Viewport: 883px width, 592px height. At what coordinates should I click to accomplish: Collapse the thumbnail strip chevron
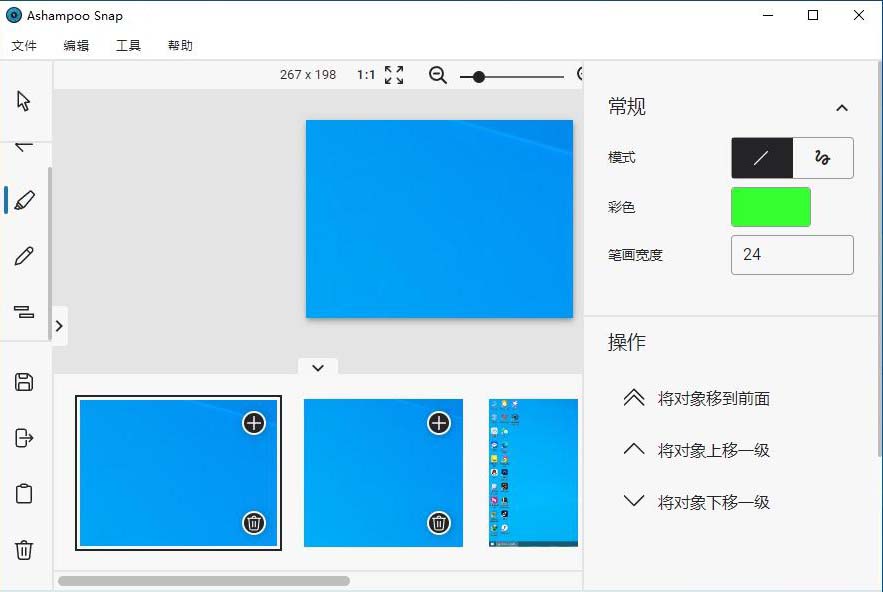point(318,368)
